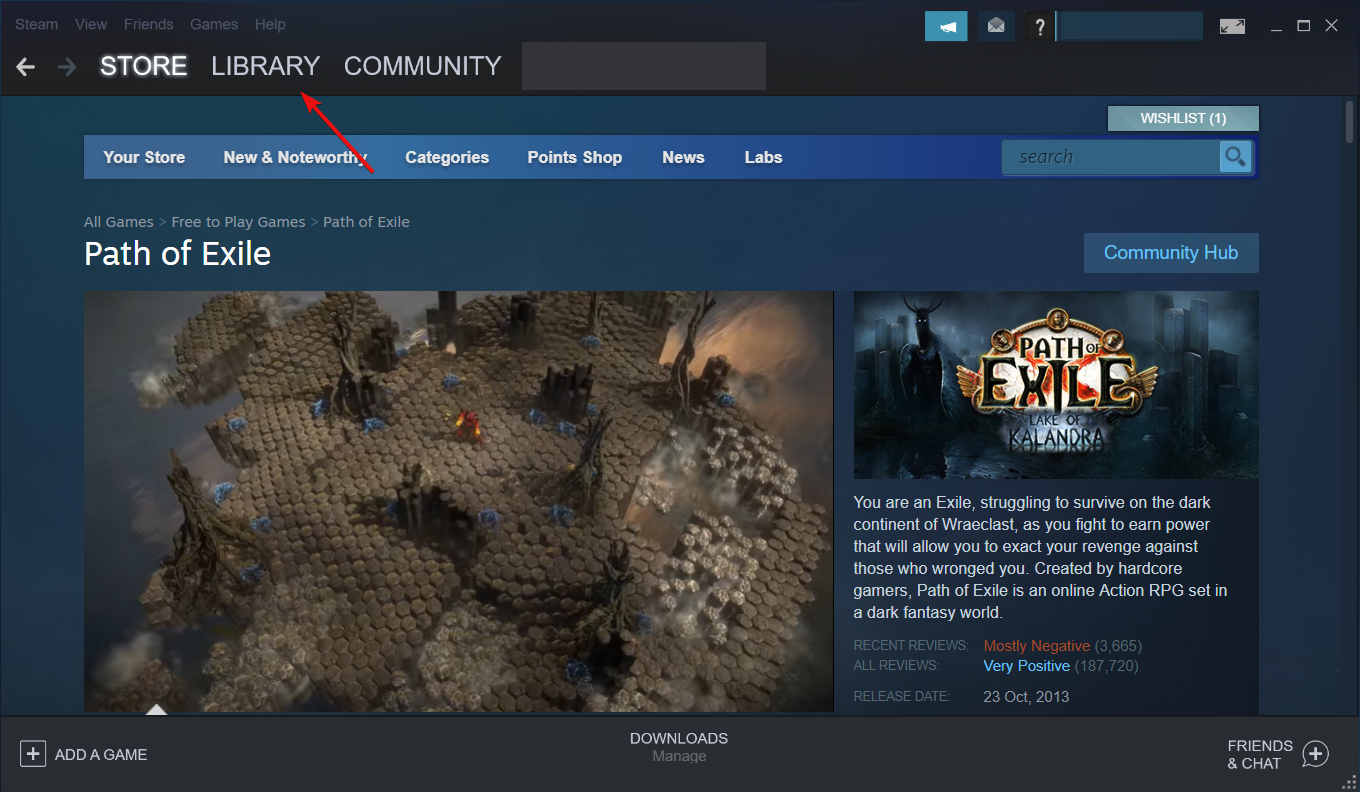
Task: Open the Steam menu
Action: coord(37,24)
